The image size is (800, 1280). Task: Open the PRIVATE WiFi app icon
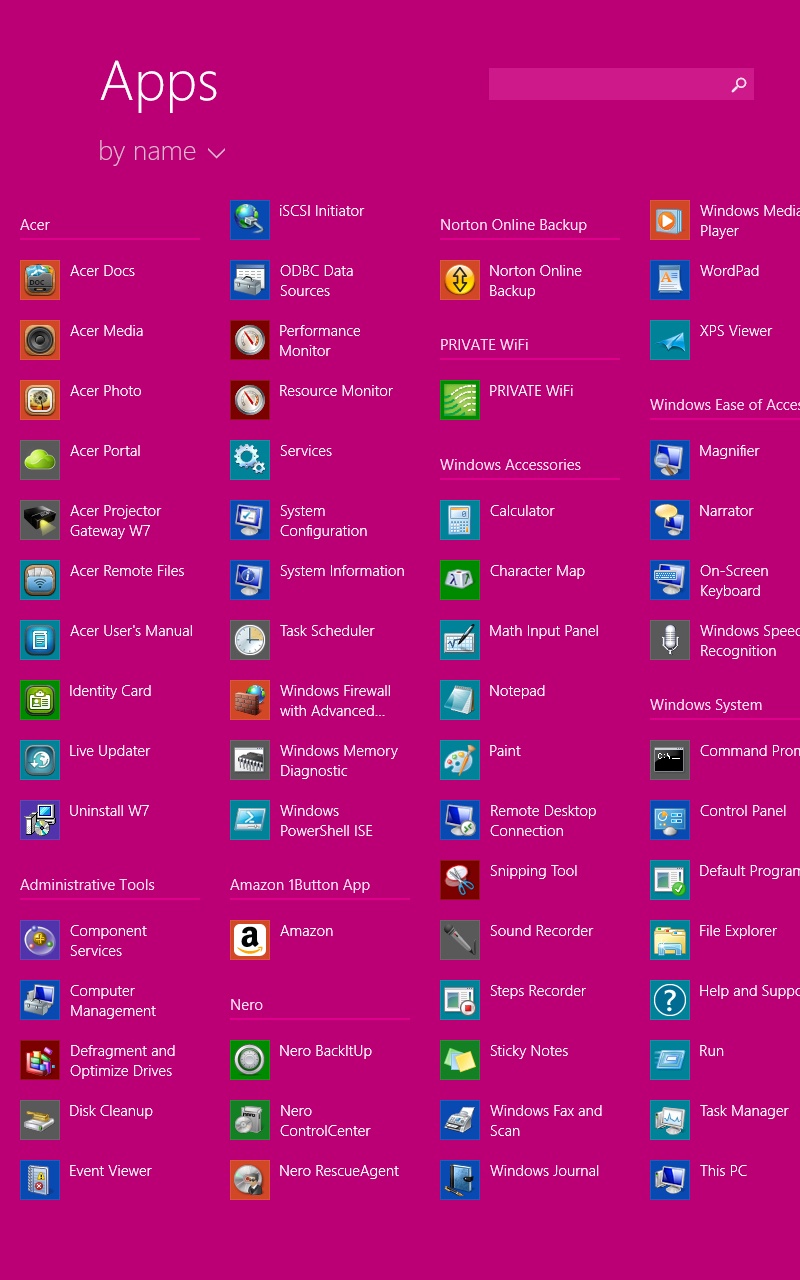click(460, 400)
